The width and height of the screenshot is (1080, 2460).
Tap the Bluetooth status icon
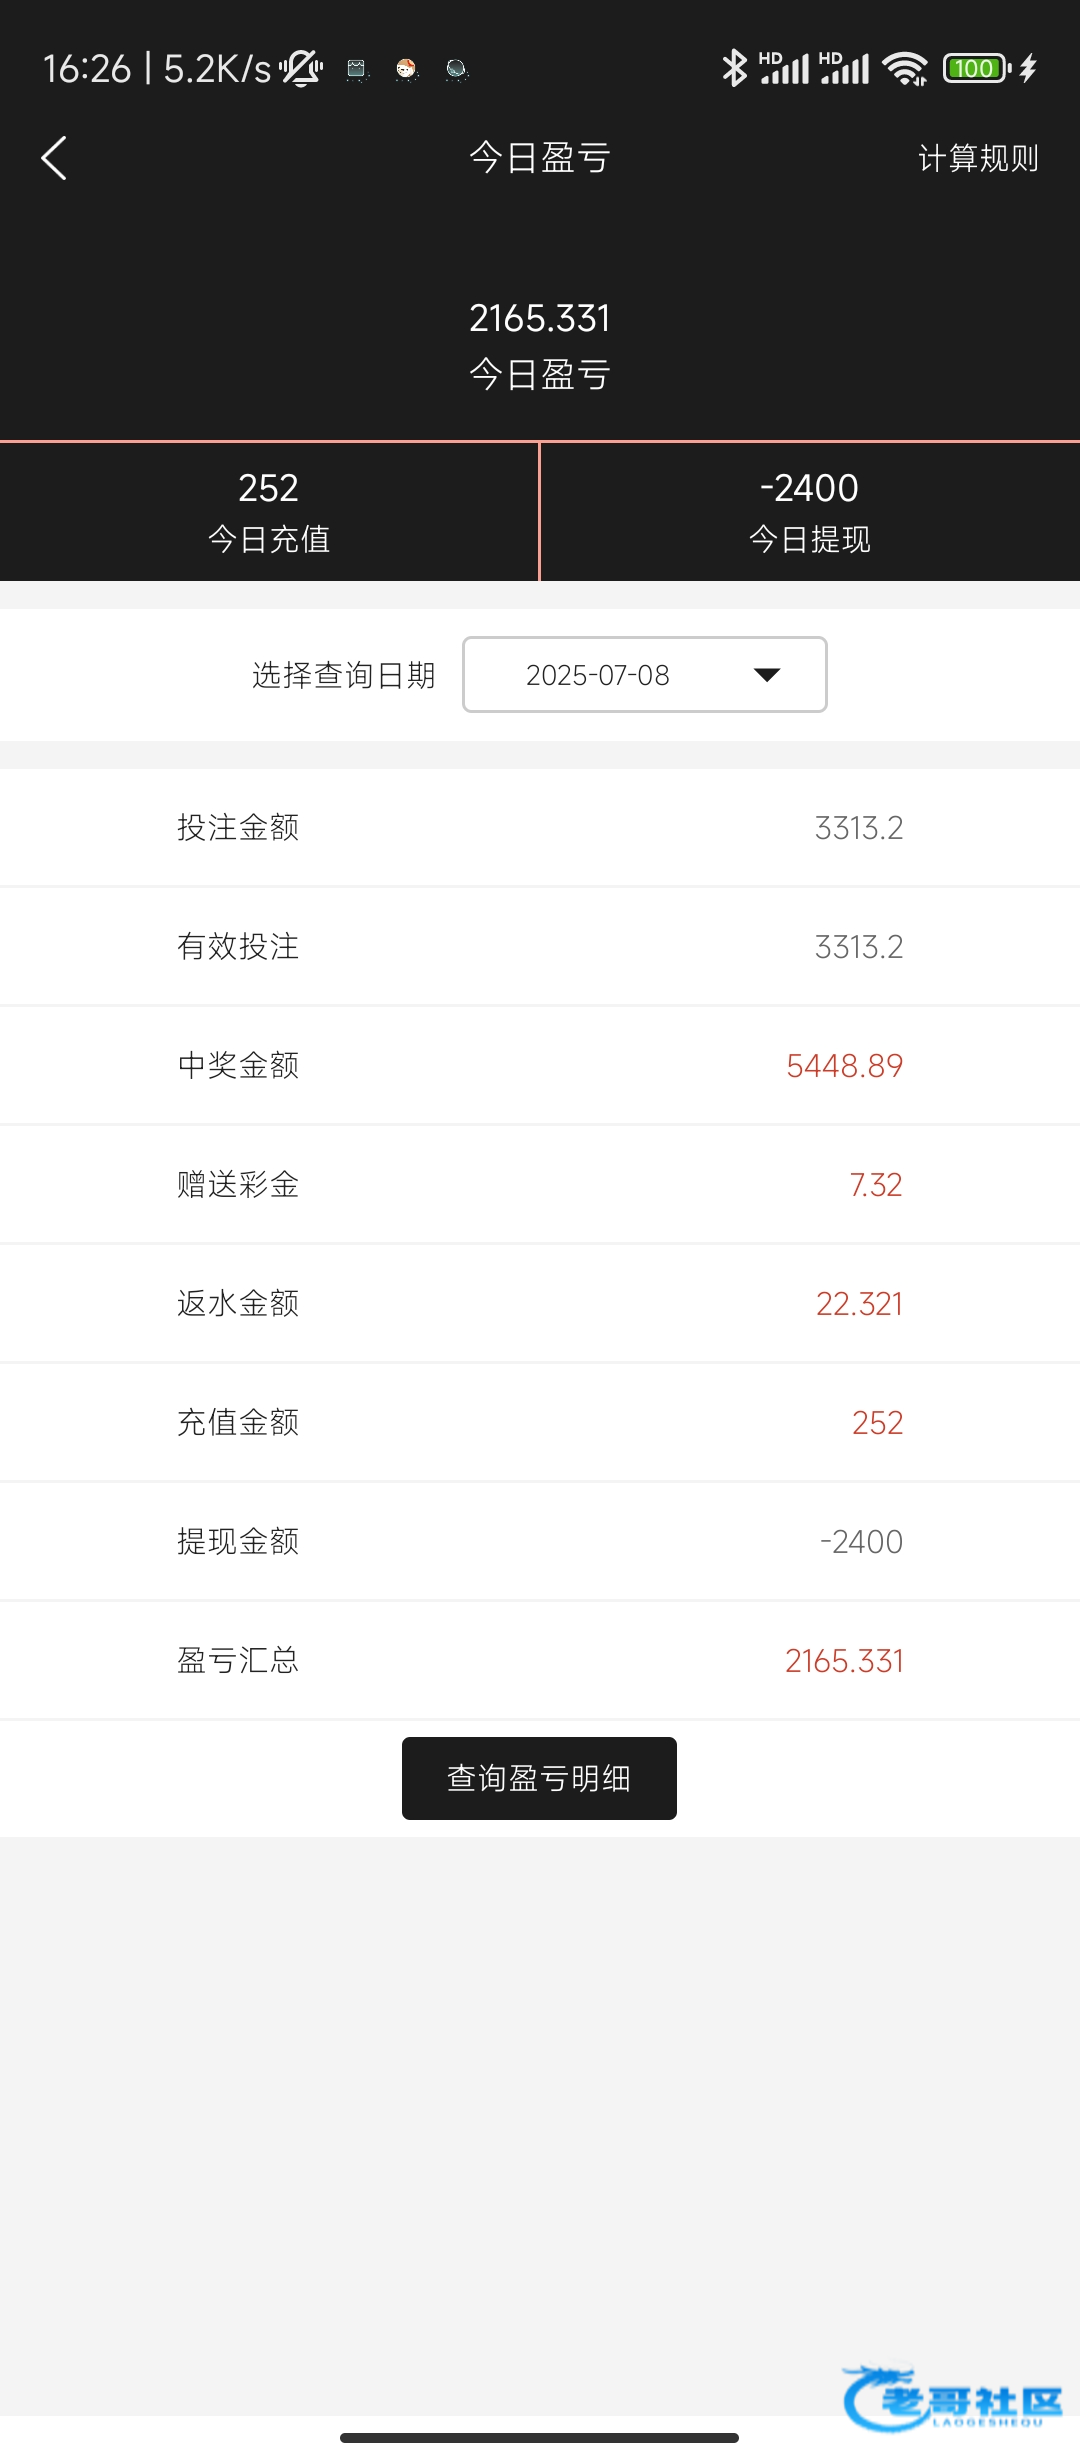[x=735, y=68]
